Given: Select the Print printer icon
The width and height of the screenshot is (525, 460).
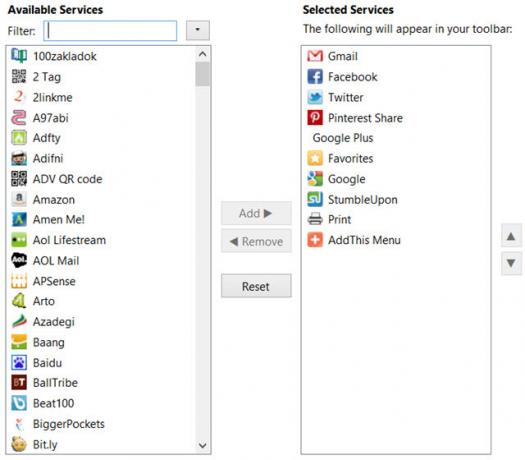Looking at the screenshot, I should tap(315, 219).
